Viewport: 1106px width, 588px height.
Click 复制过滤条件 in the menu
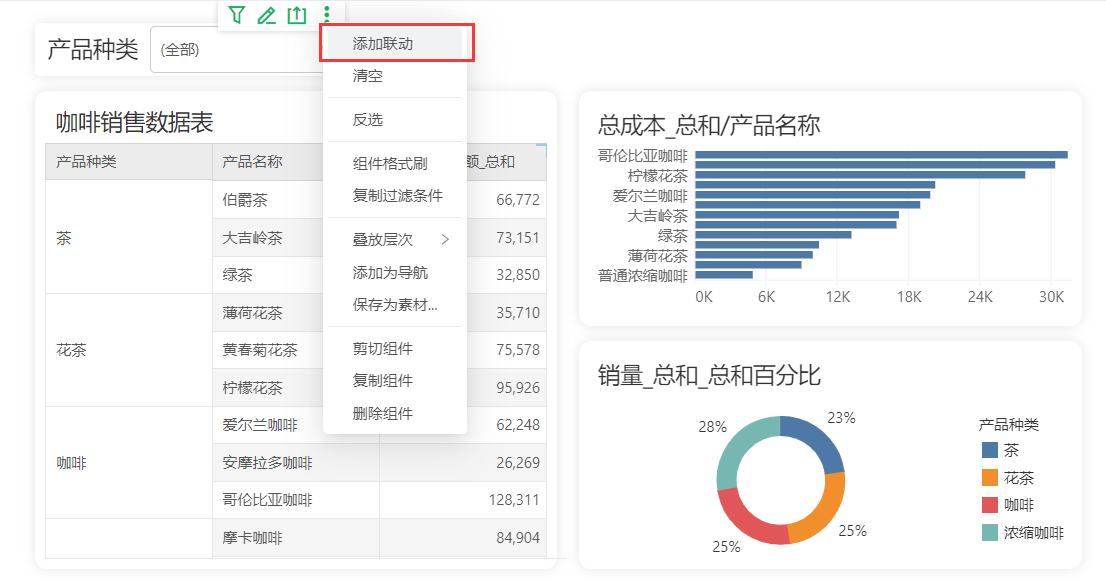[397, 196]
